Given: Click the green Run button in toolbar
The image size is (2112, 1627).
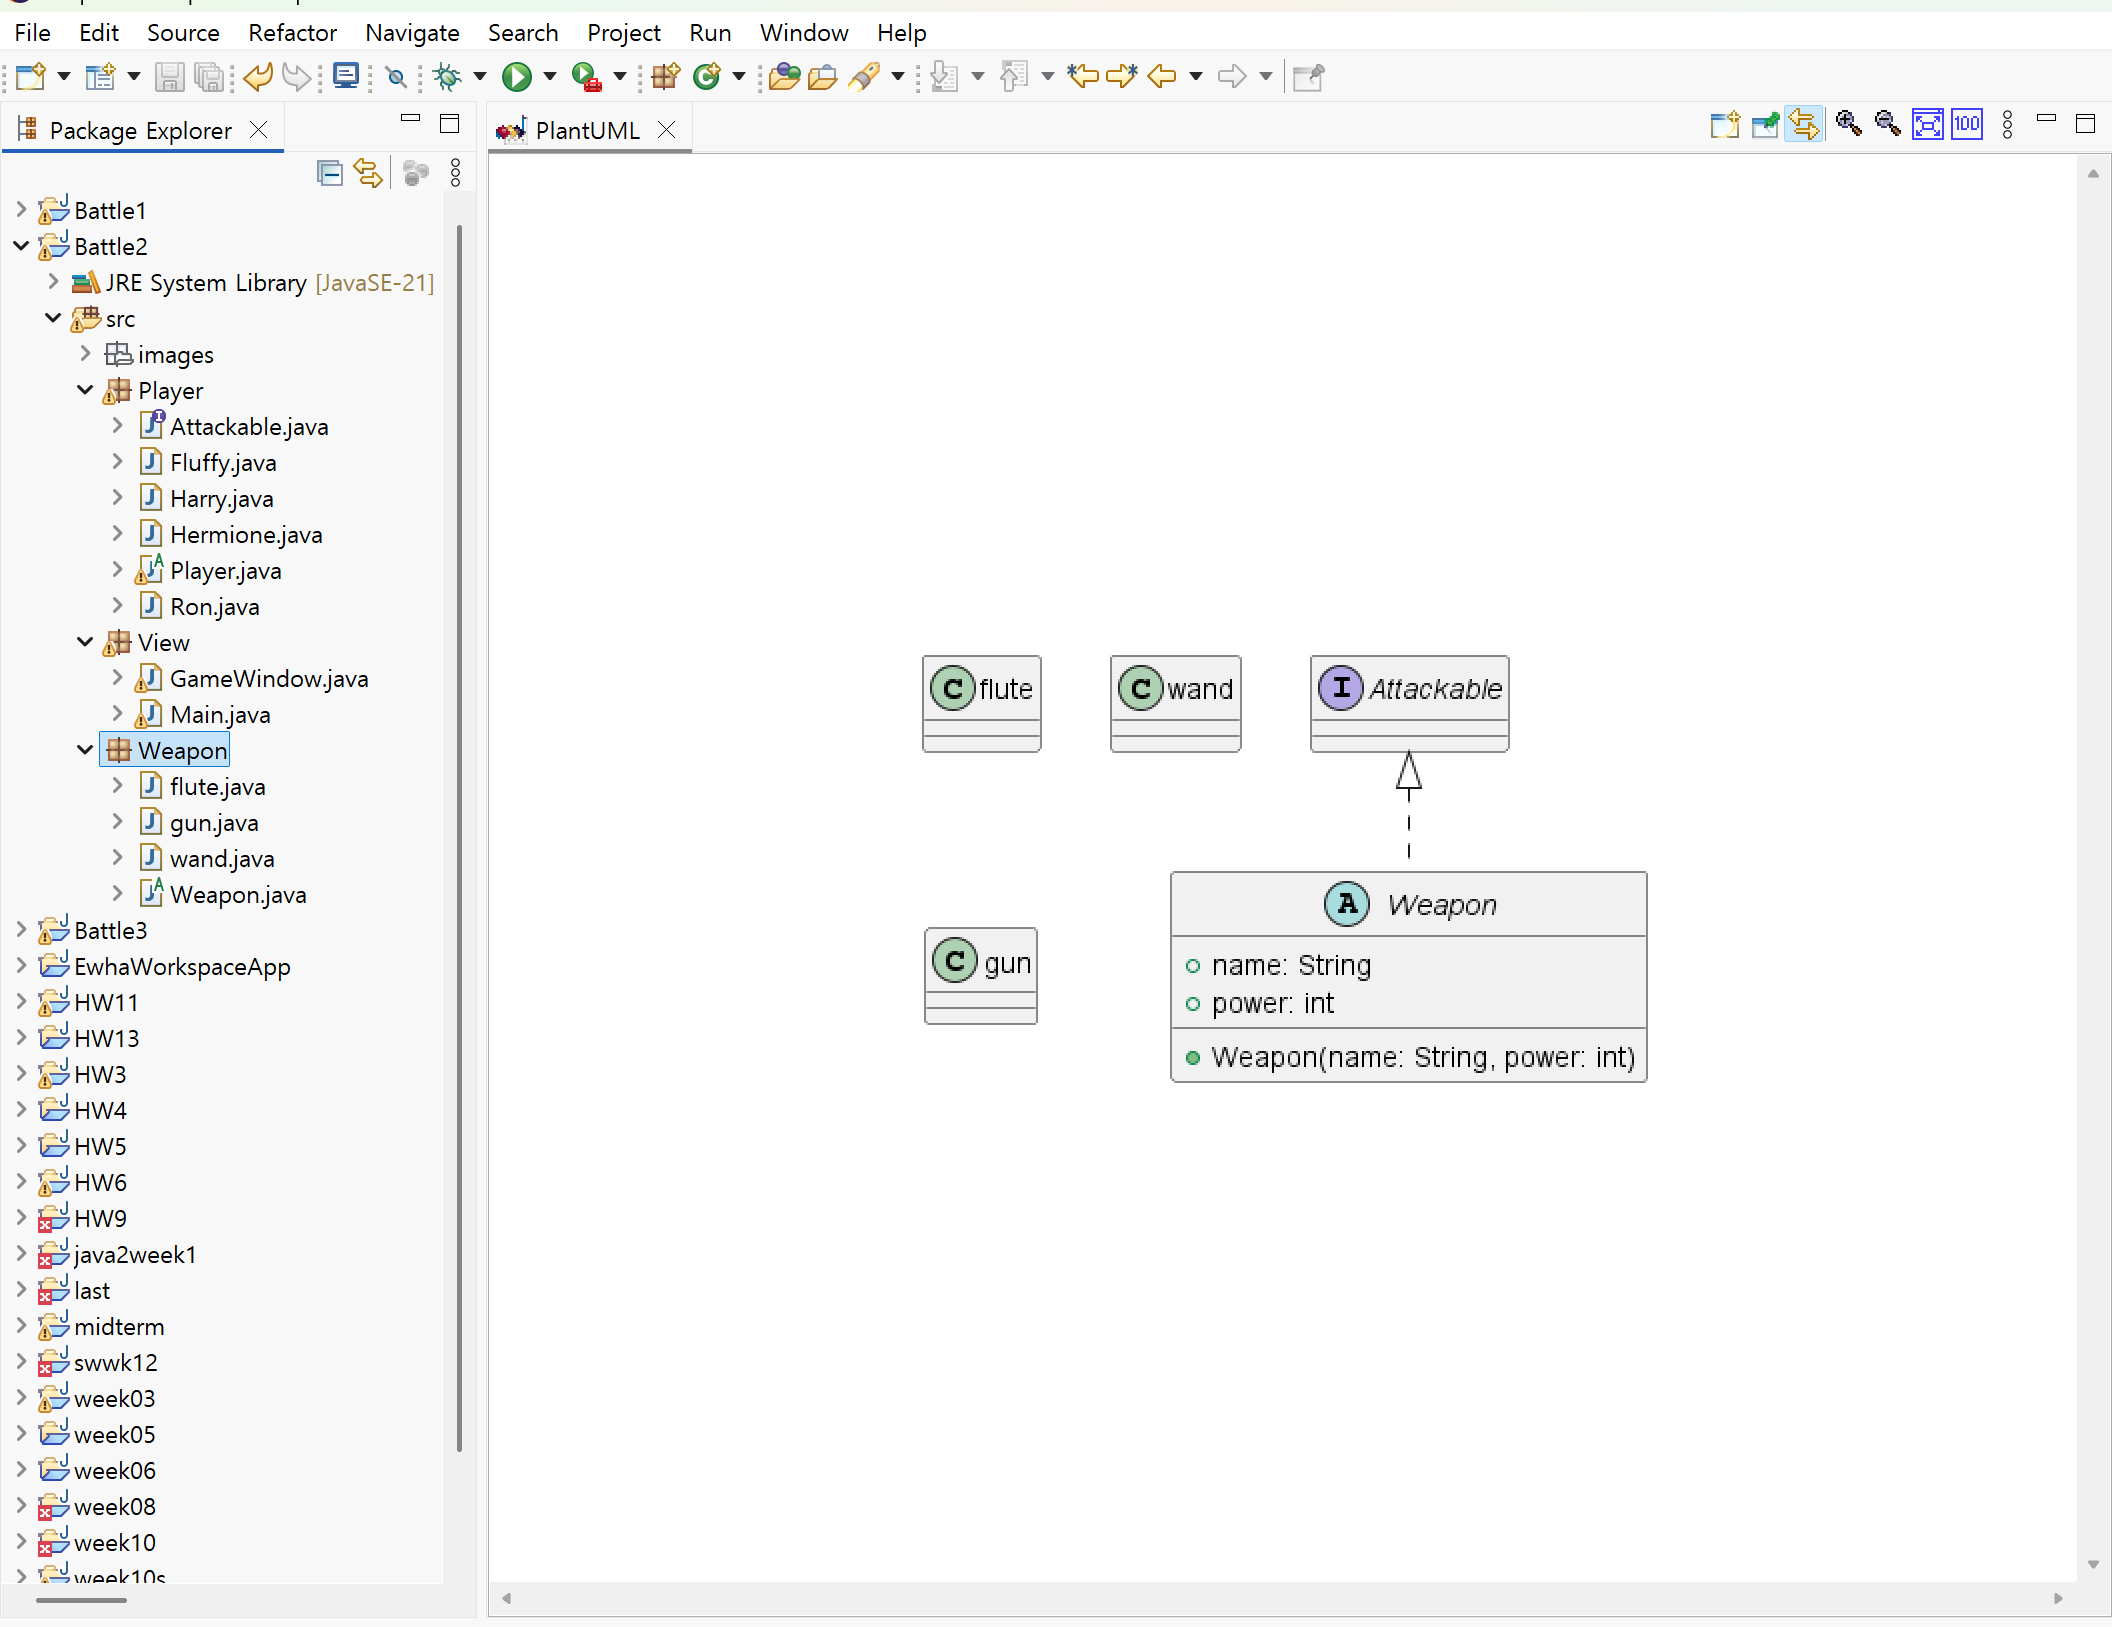Looking at the screenshot, I should 516,77.
